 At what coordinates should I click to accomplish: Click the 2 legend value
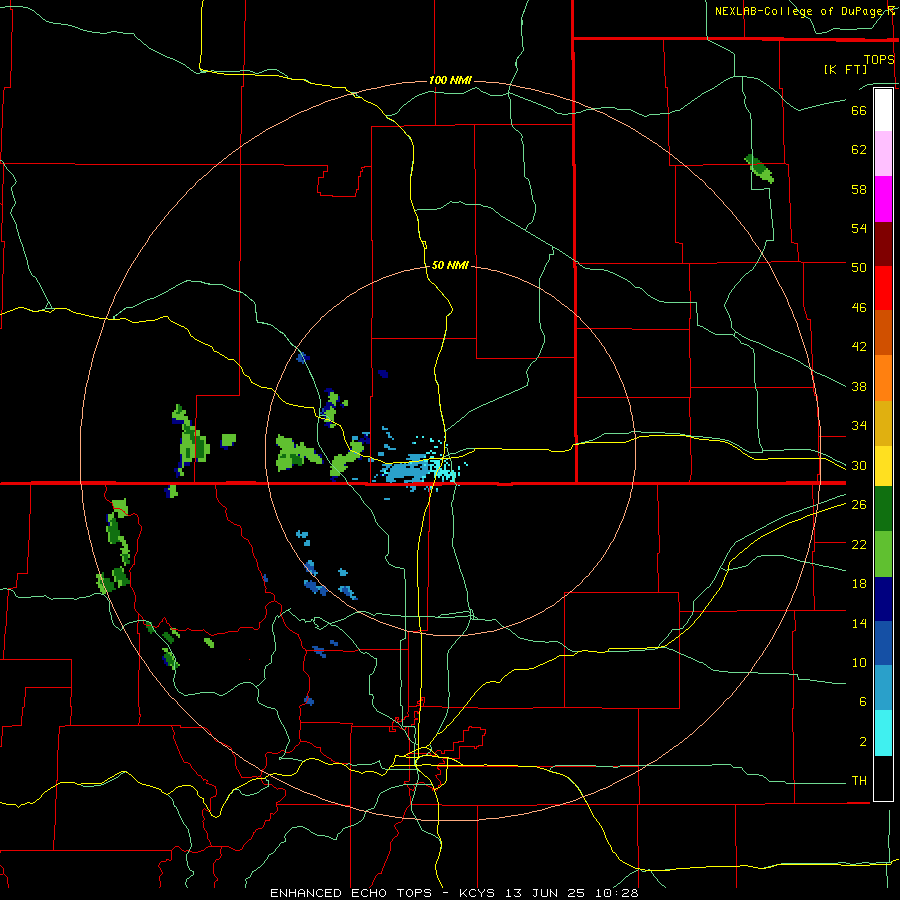pos(863,742)
